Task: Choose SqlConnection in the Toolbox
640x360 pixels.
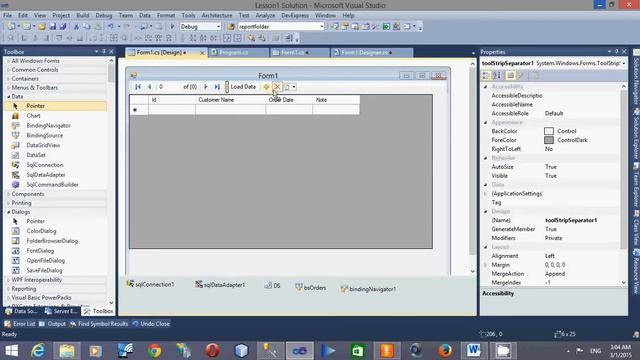Action: pyautogui.click(x=45, y=164)
